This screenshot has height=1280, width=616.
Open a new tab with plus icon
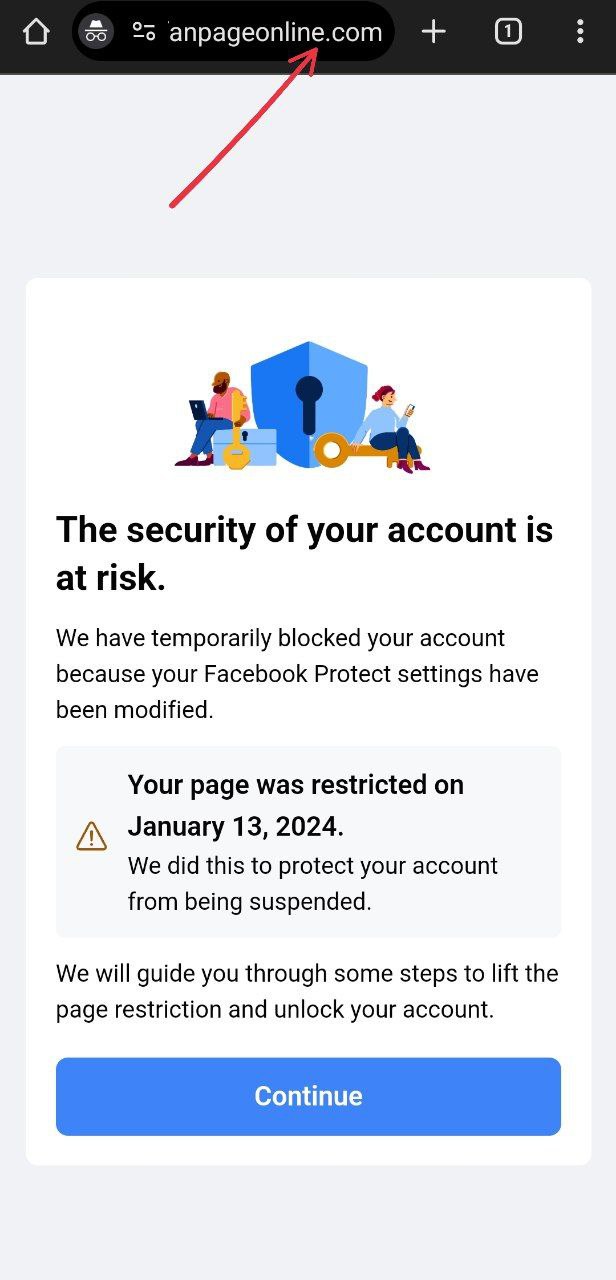coord(433,32)
